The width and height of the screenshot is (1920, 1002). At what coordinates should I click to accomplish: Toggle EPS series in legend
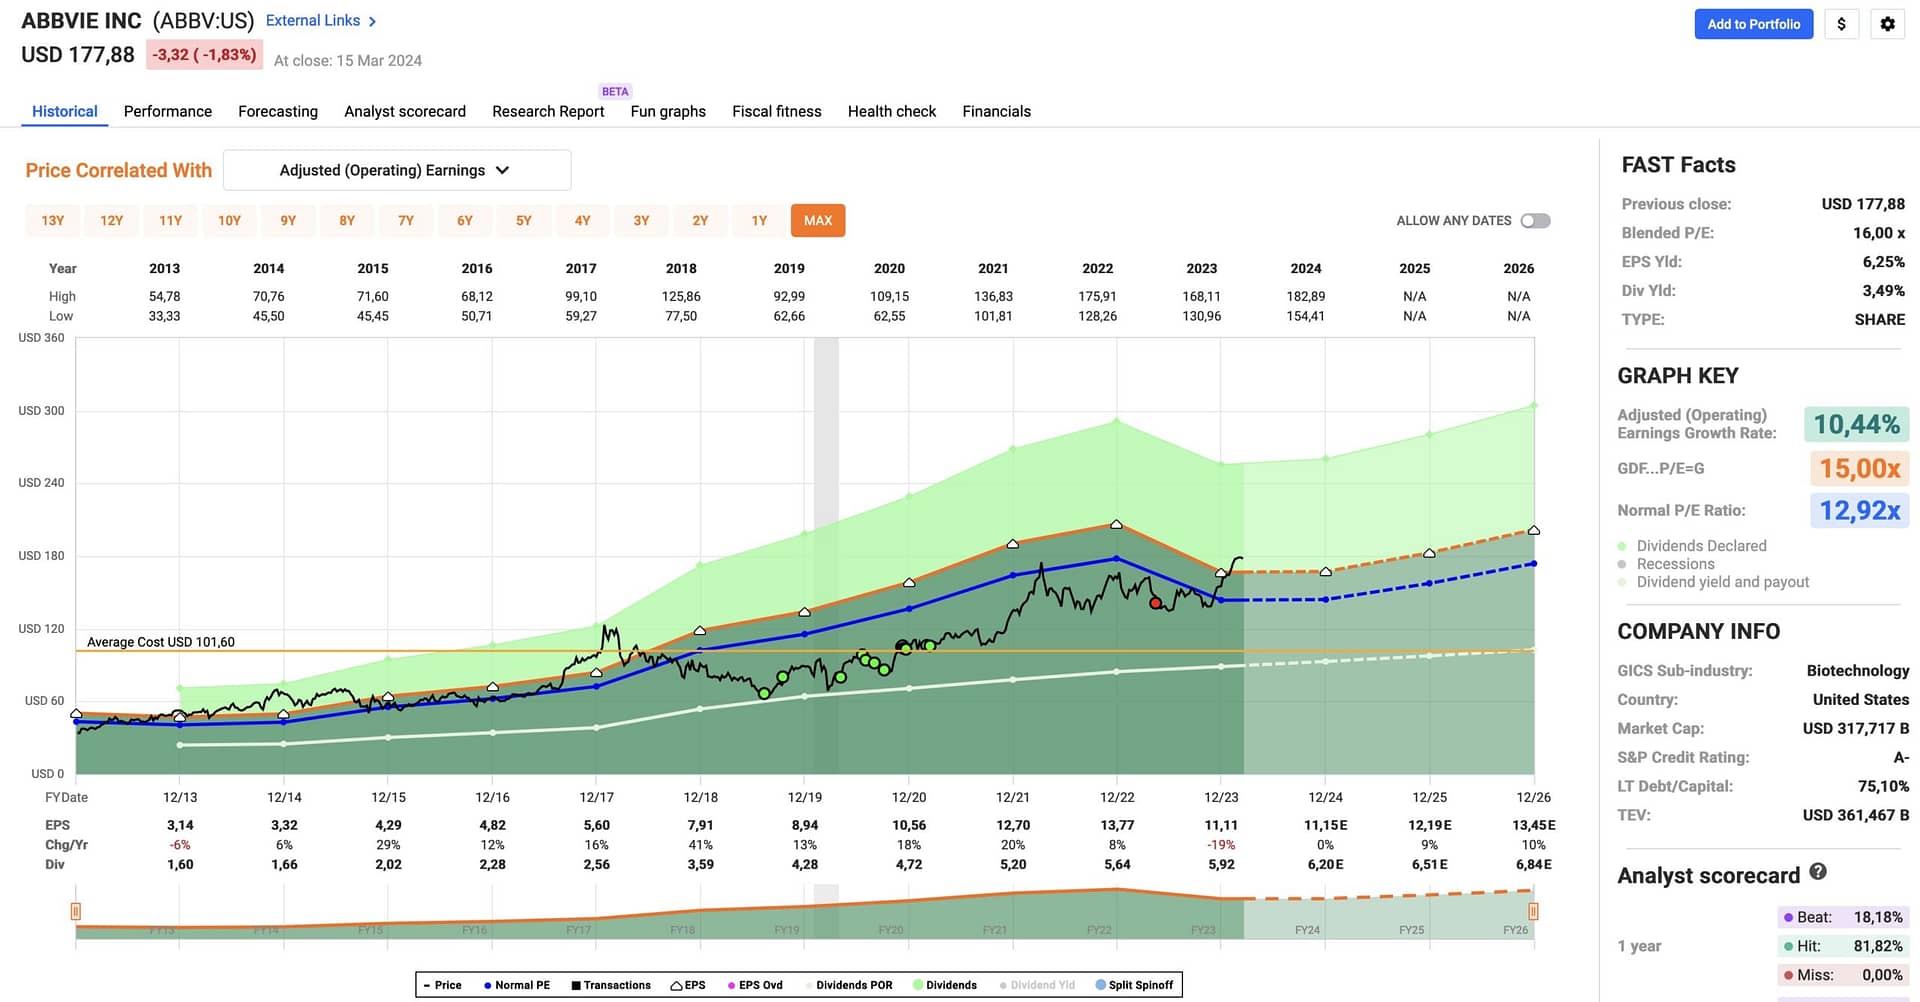pyautogui.click(x=688, y=985)
